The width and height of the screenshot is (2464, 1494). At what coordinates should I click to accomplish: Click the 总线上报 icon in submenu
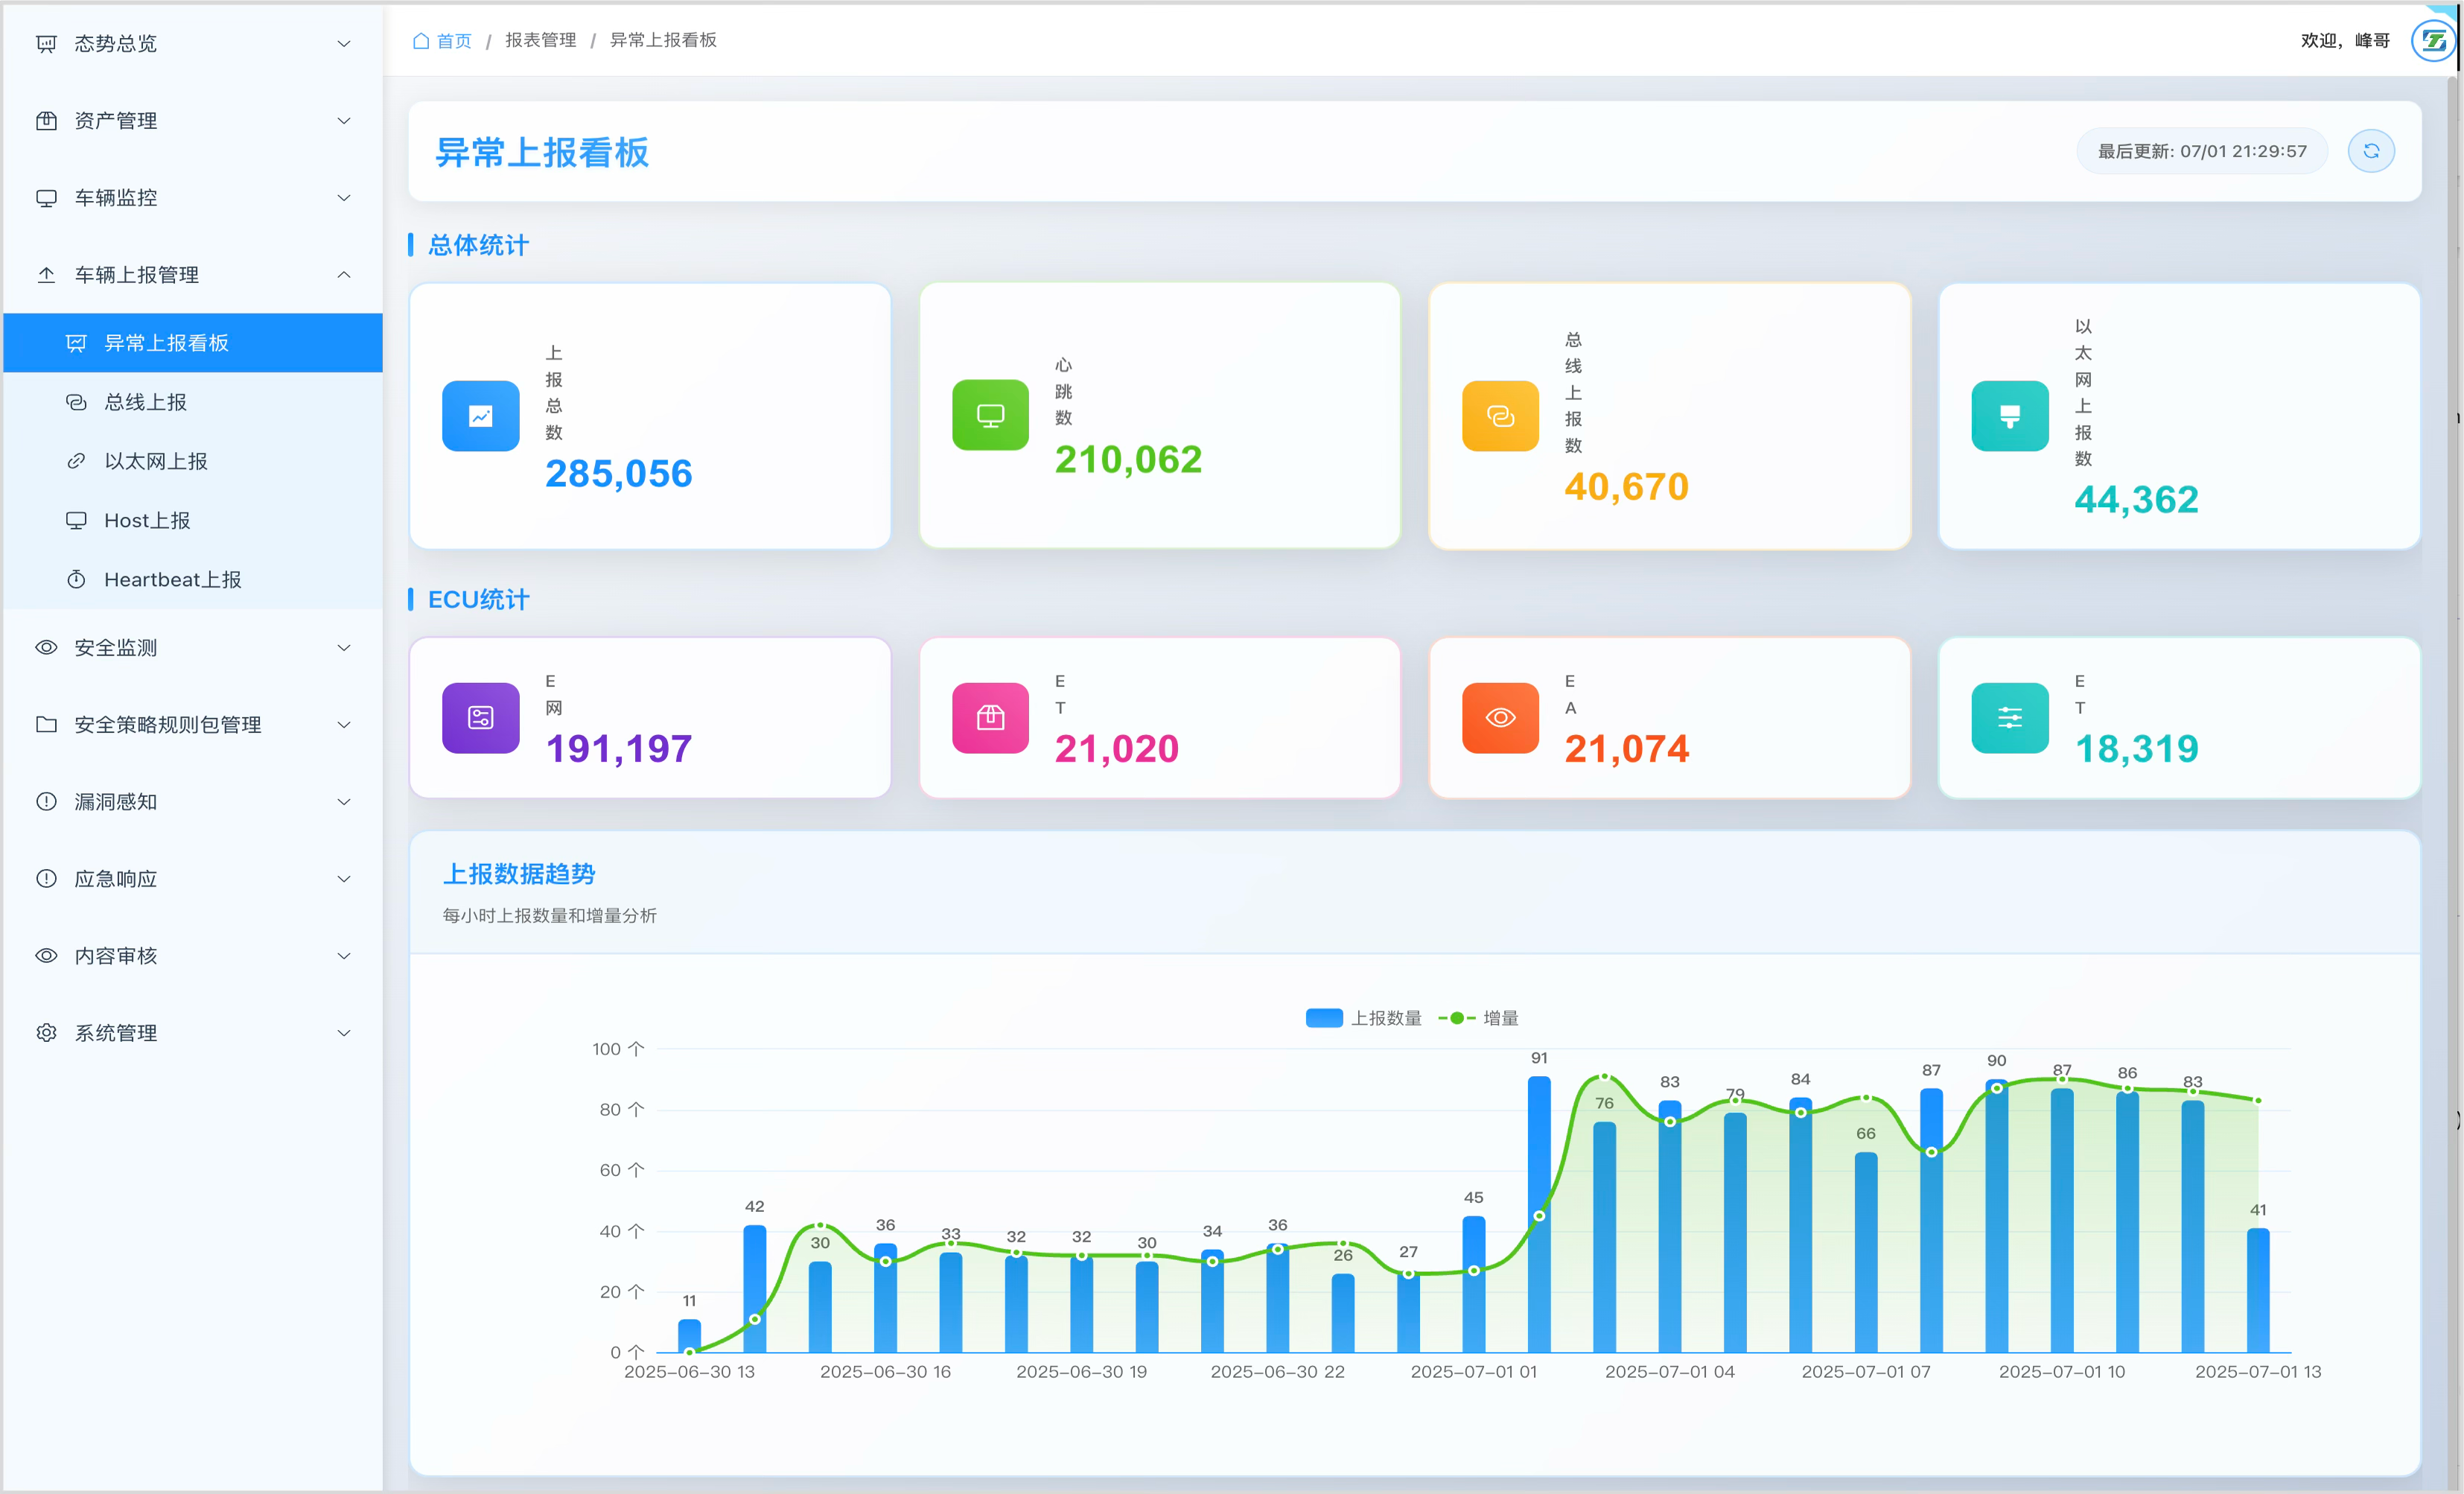click(x=77, y=402)
